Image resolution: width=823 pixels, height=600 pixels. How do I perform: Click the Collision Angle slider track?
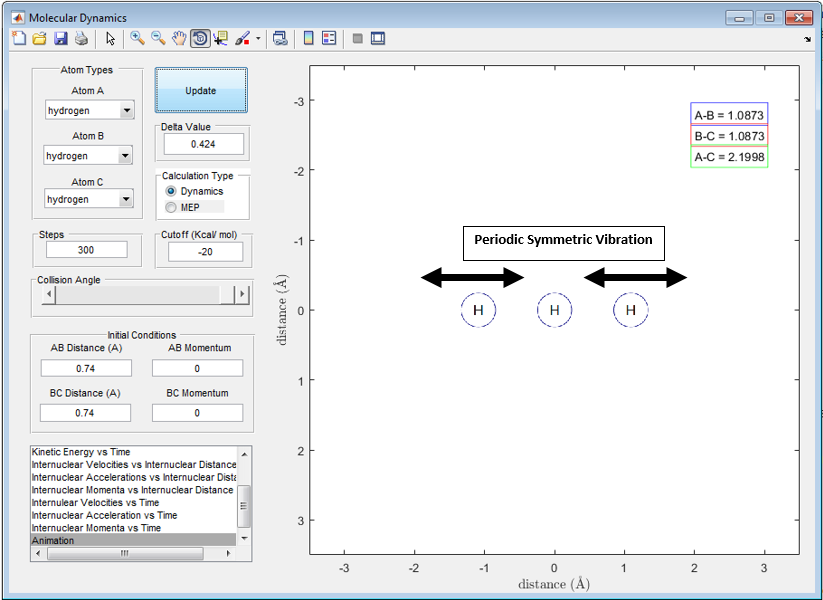pyautogui.click(x=138, y=294)
